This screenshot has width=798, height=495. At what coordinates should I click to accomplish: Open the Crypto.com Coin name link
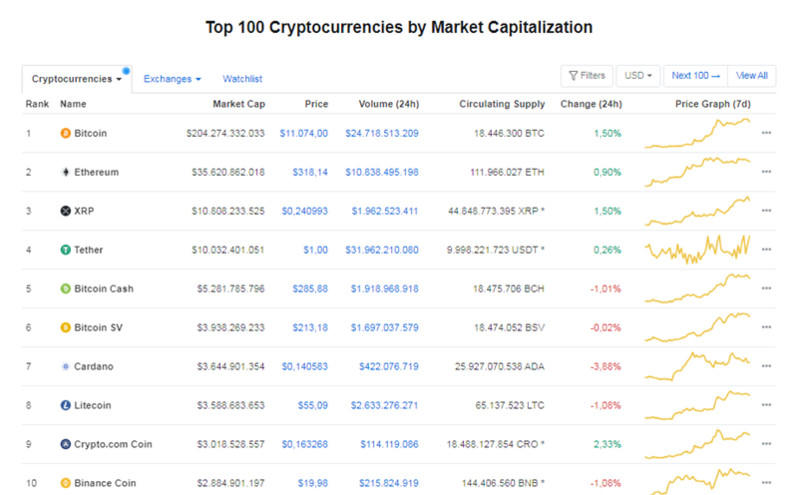pyautogui.click(x=112, y=444)
